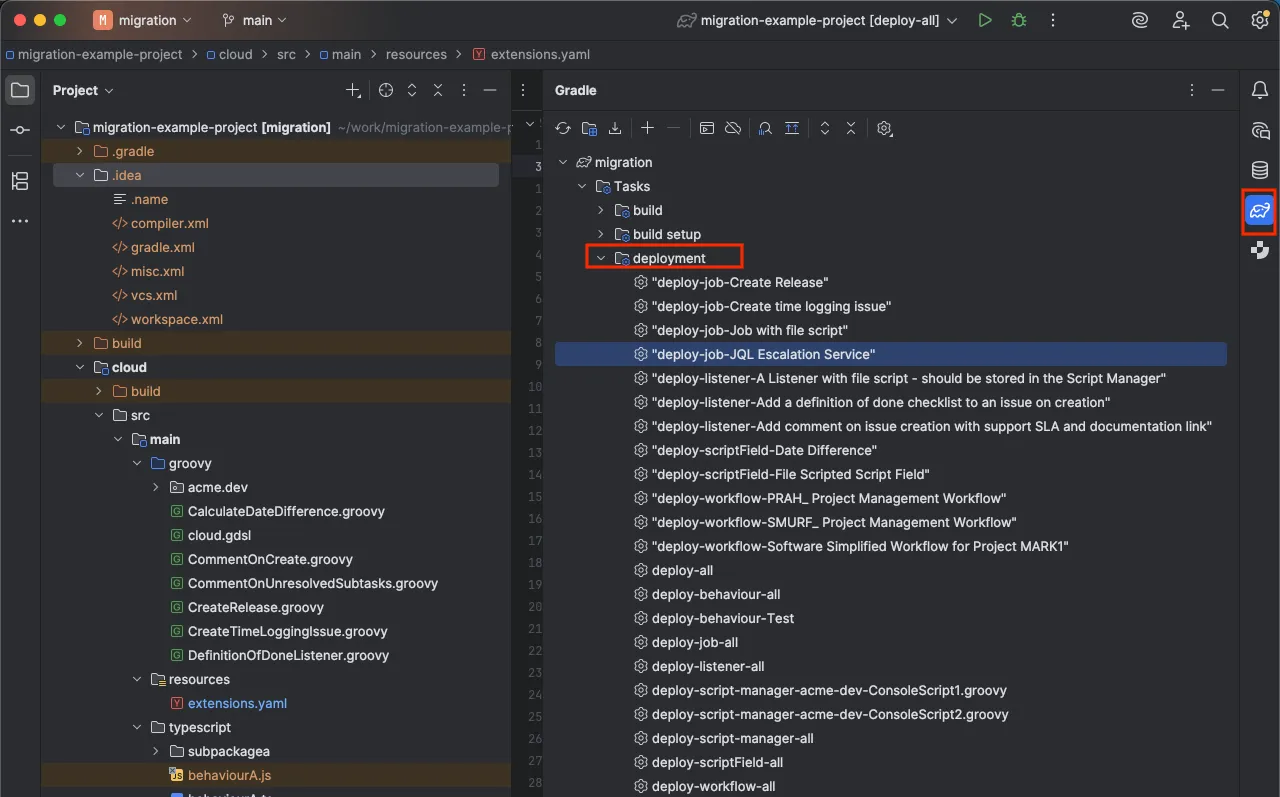The height and width of the screenshot is (797, 1280).
Task: Open Search Everywhere magnifier
Action: click(x=1220, y=20)
